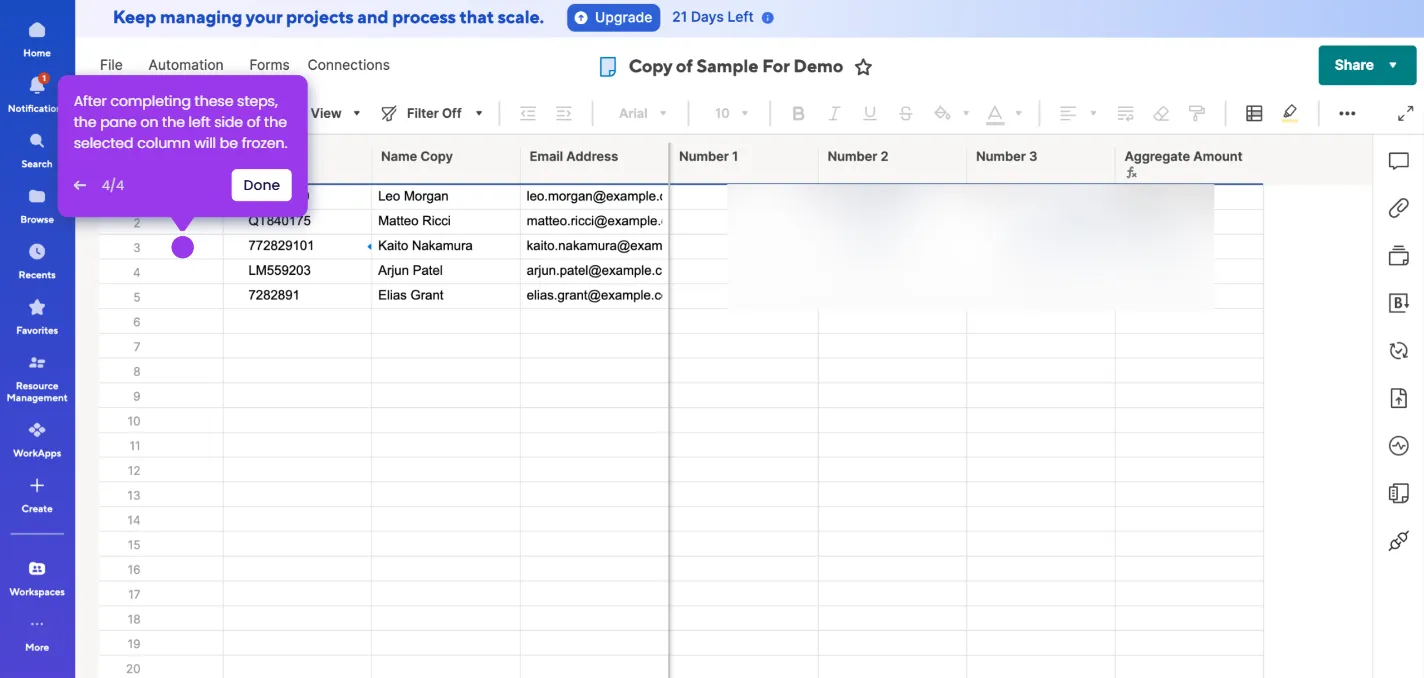Click the 21 Days Left info icon

767,18
